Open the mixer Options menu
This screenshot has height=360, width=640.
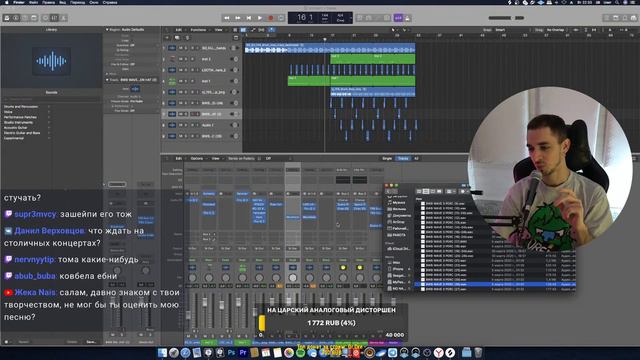click(x=196, y=158)
